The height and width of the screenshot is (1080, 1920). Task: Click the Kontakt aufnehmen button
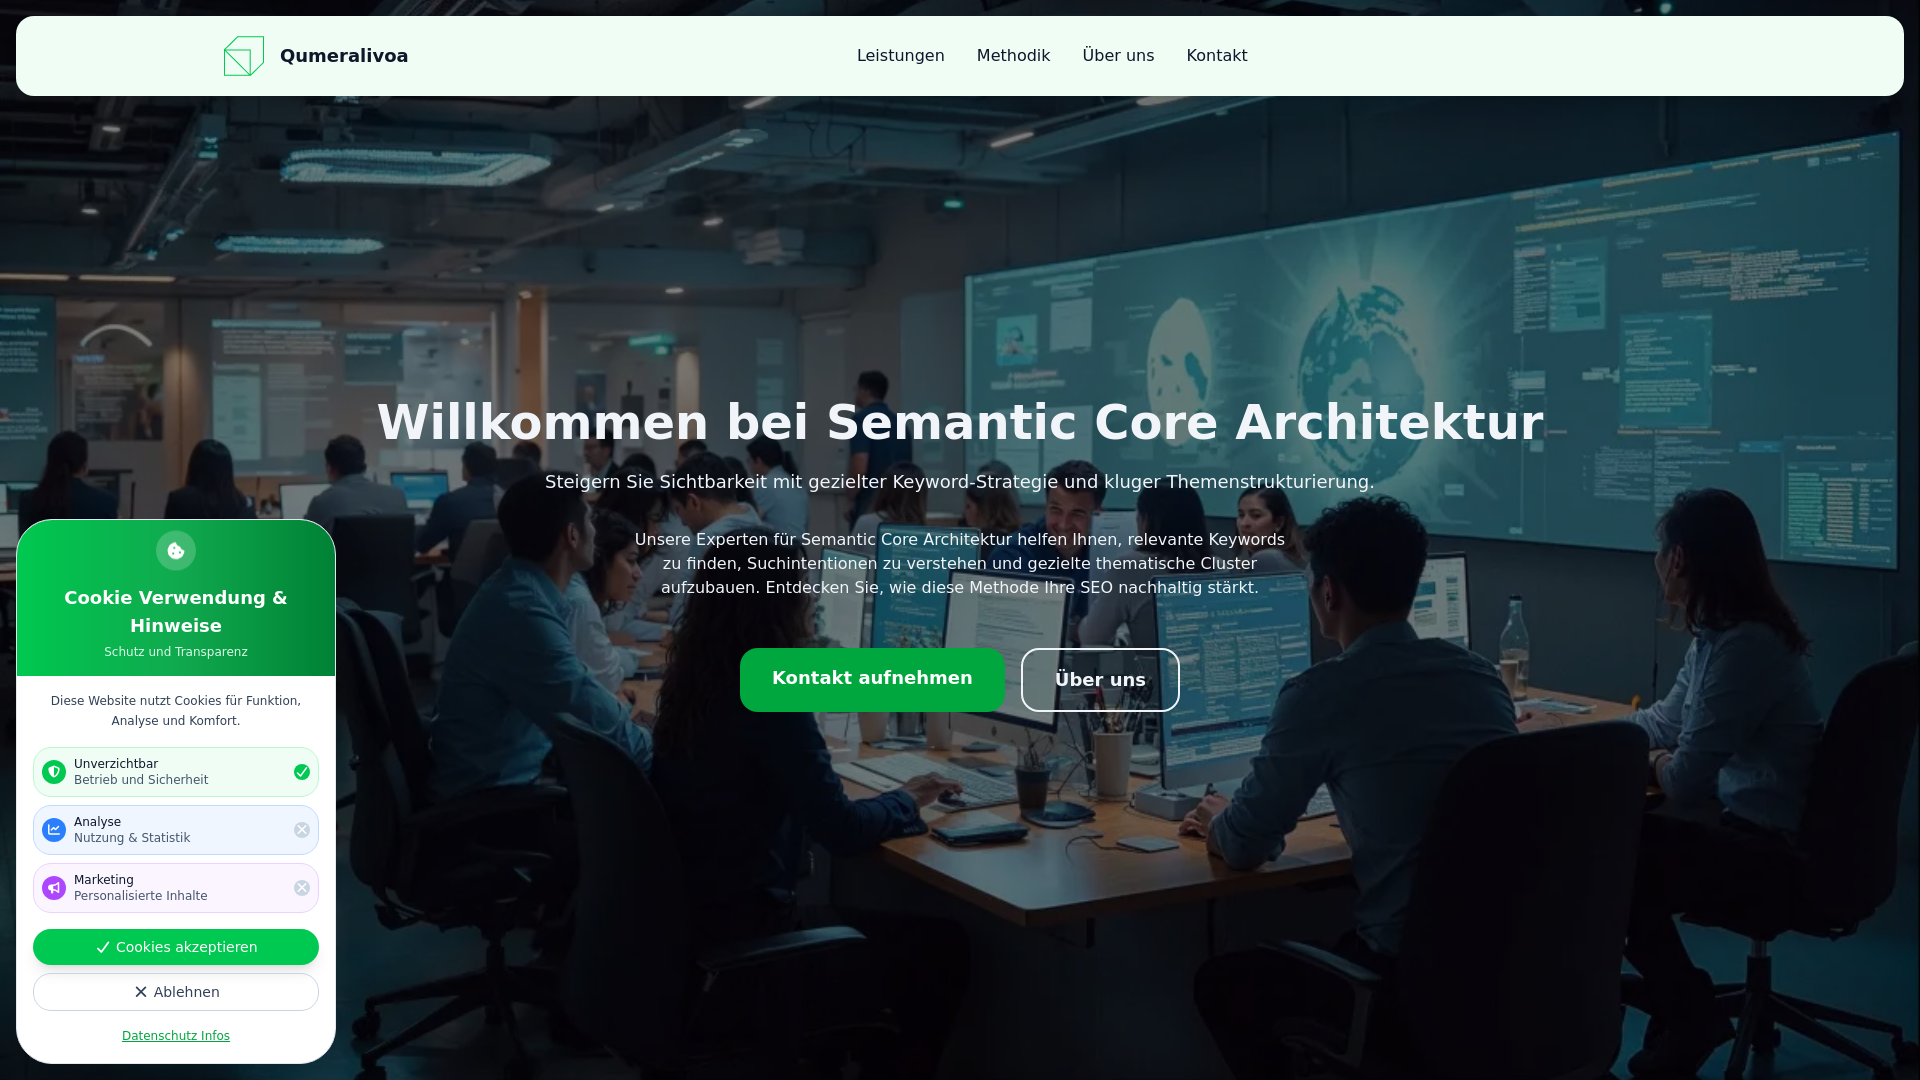pyautogui.click(x=872, y=680)
